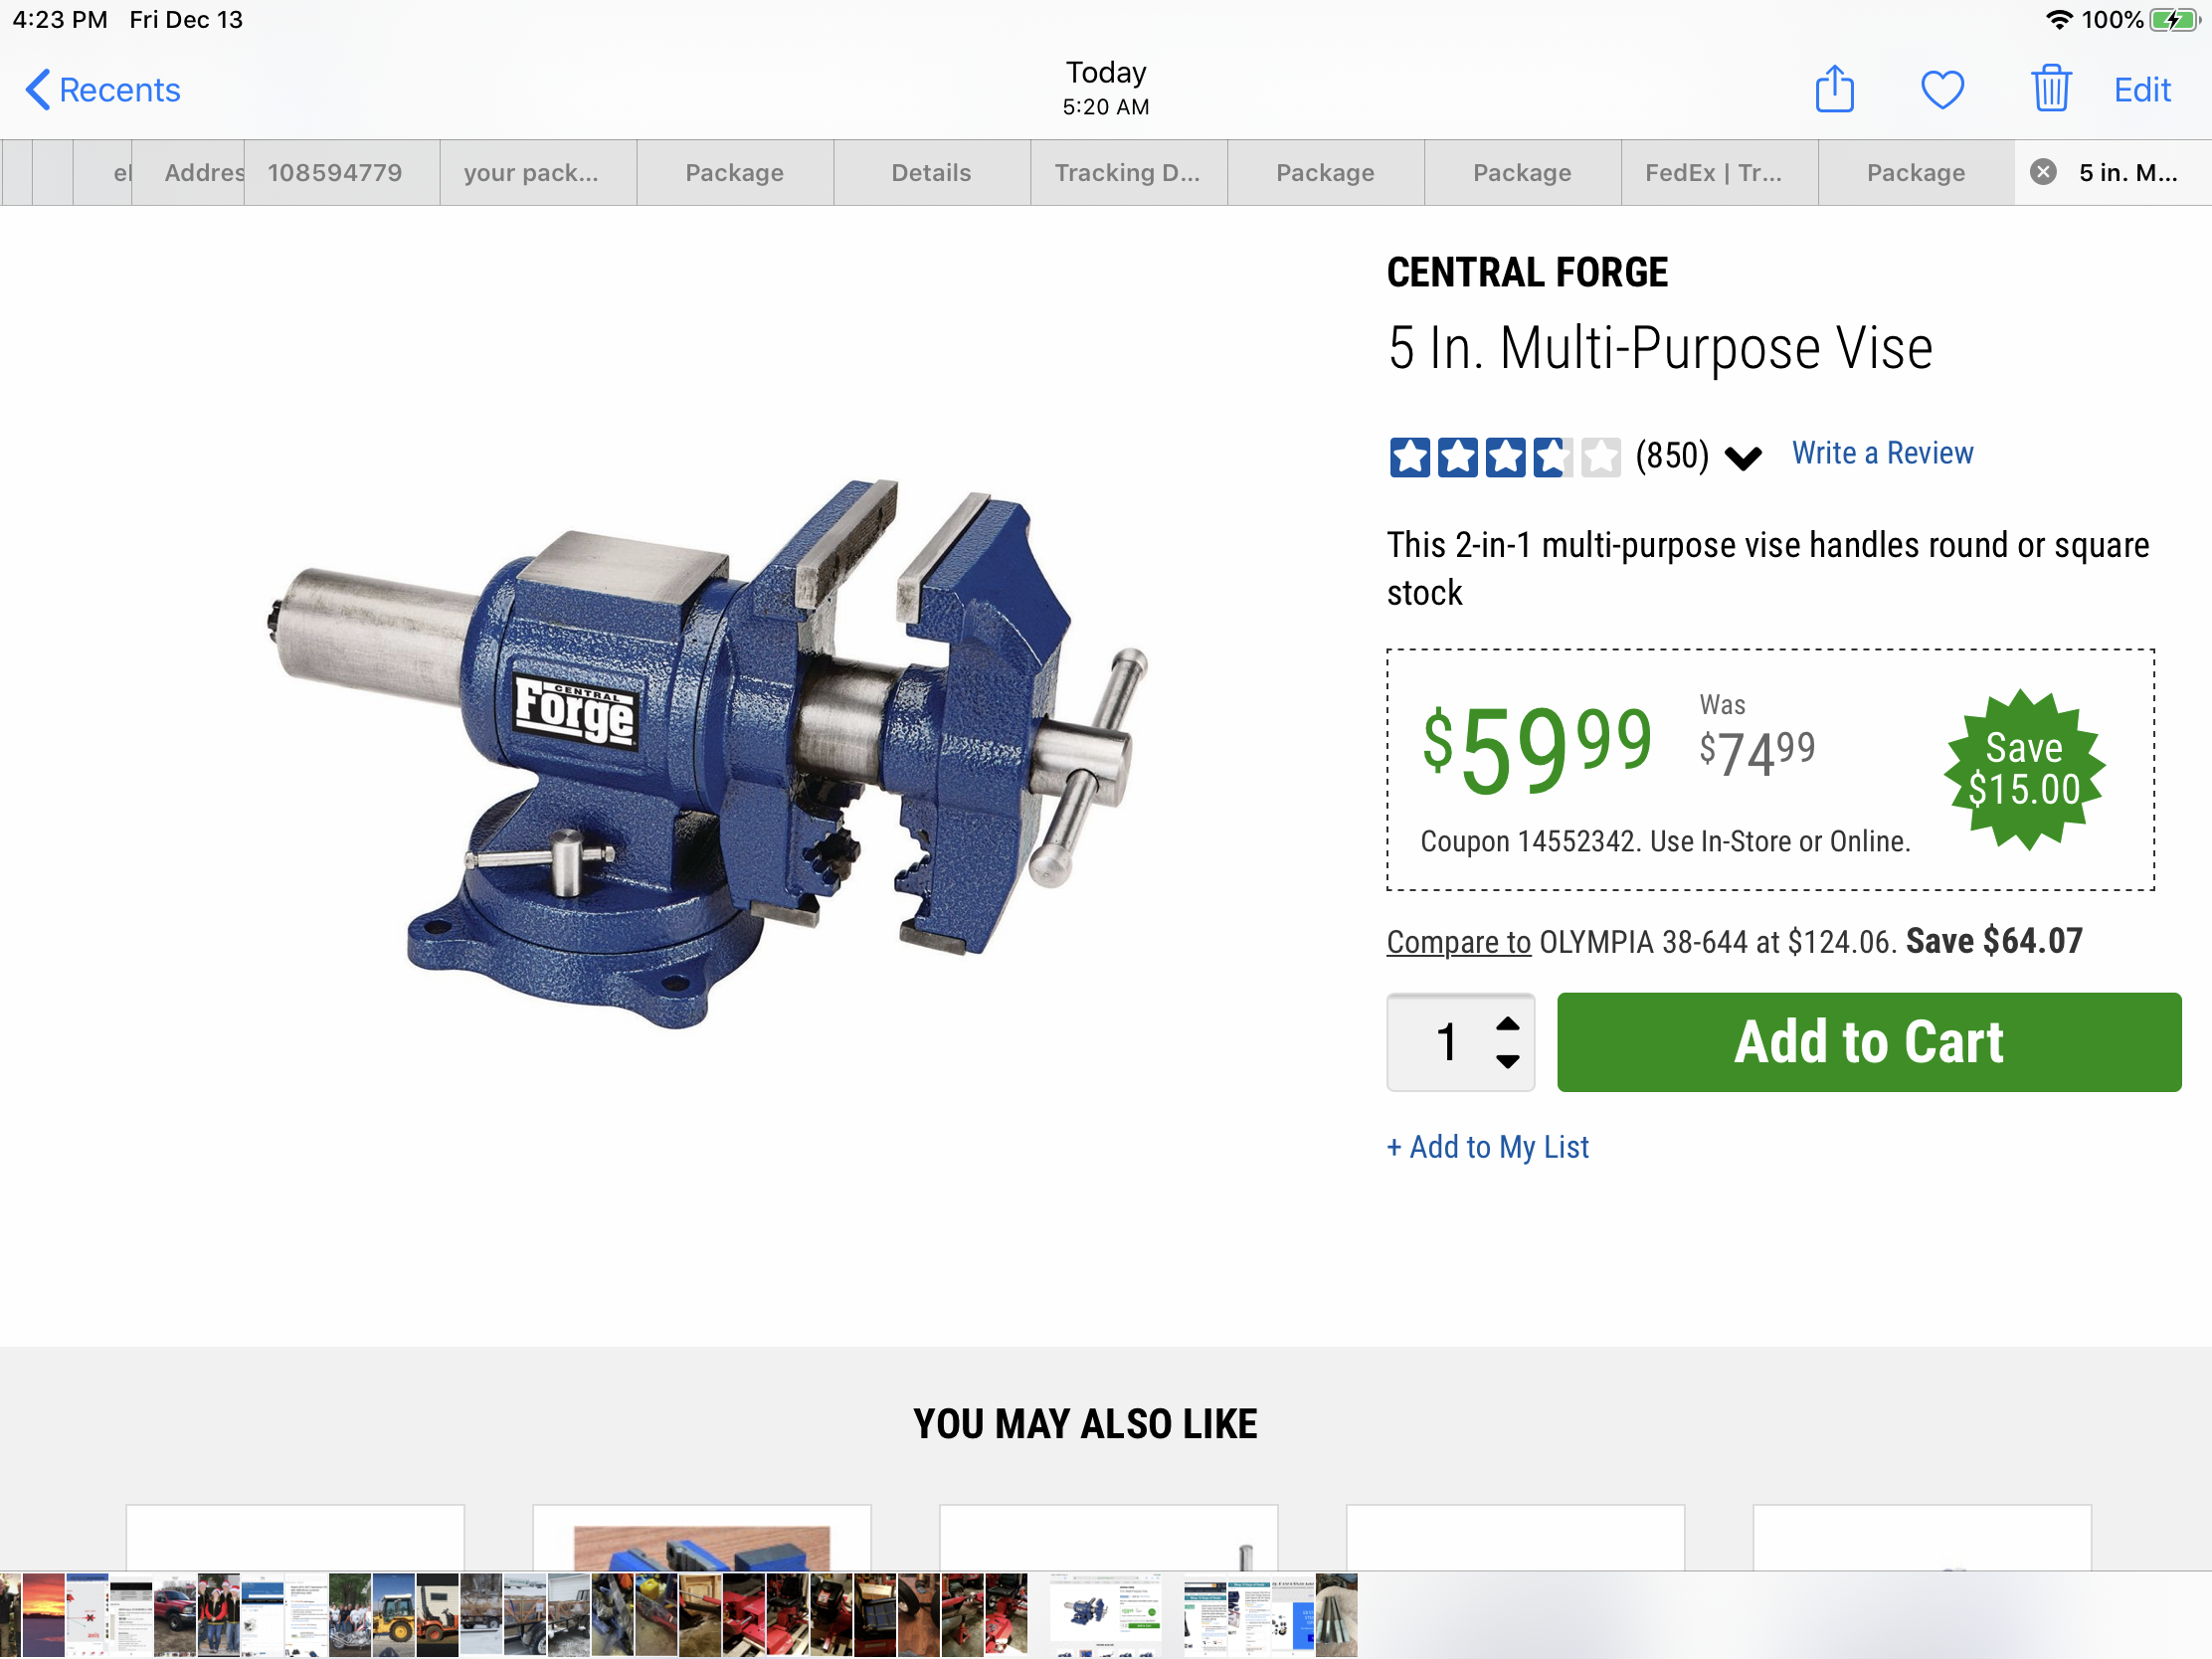Go back to Recents

pos(103,90)
